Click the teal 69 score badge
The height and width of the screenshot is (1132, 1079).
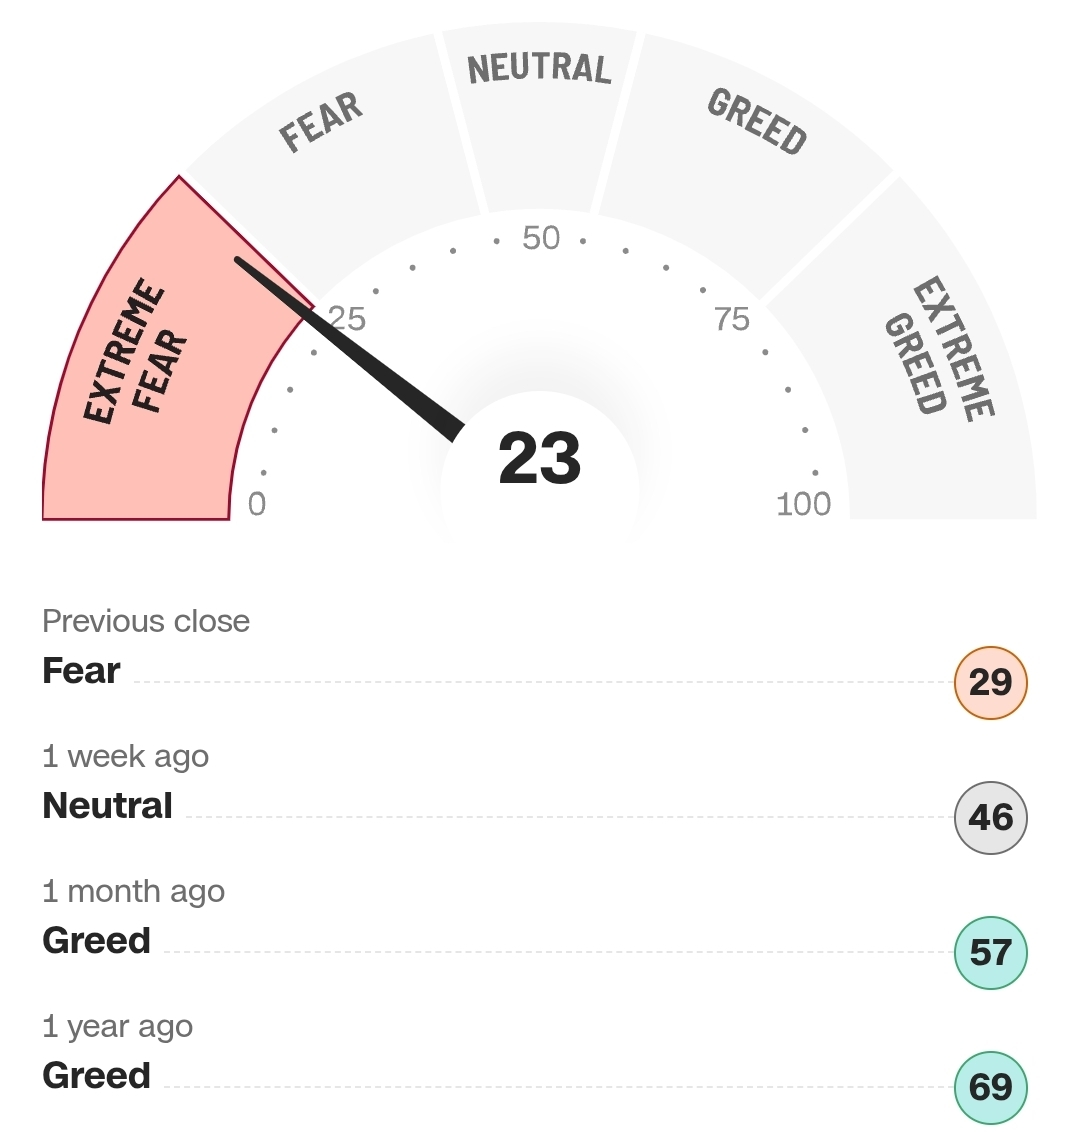pyautogui.click(x=990, y=1088)
